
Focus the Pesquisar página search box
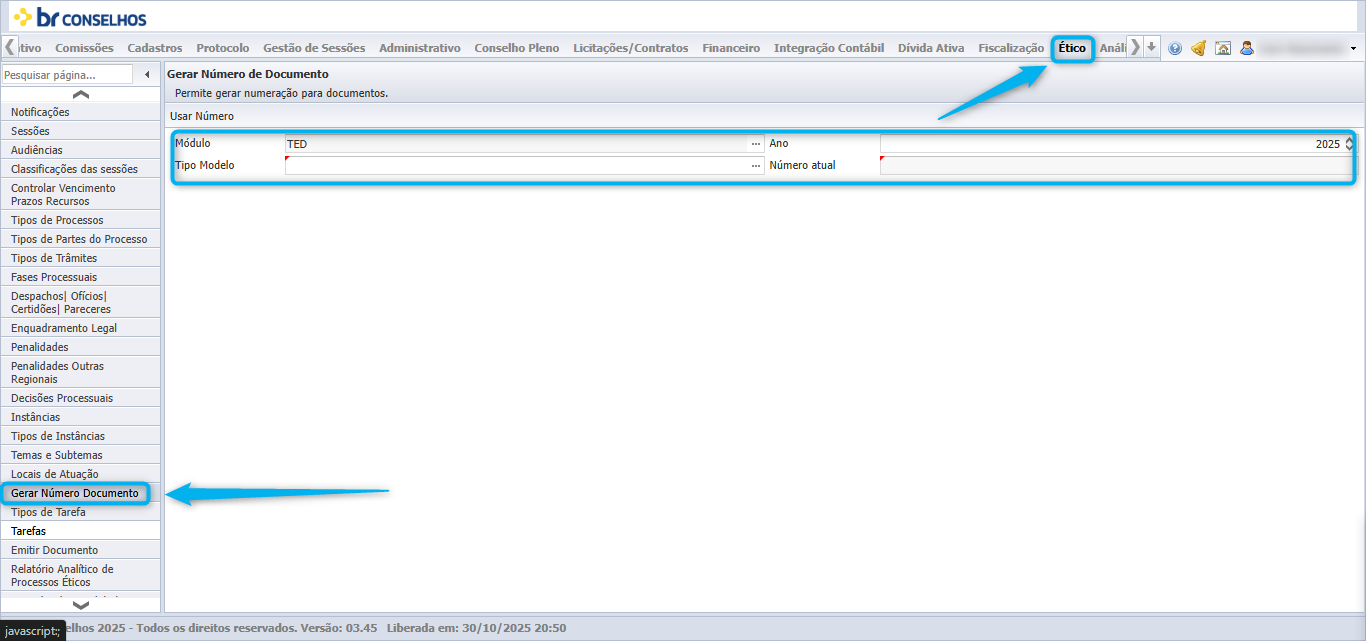click(x=67, y=75)
